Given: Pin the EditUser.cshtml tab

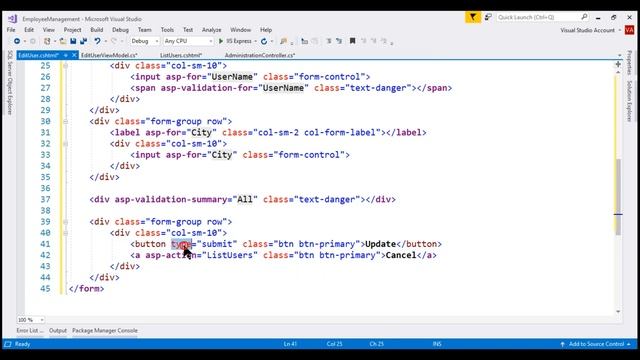Looking at the screenshot, I should click(x=66, y=55).
